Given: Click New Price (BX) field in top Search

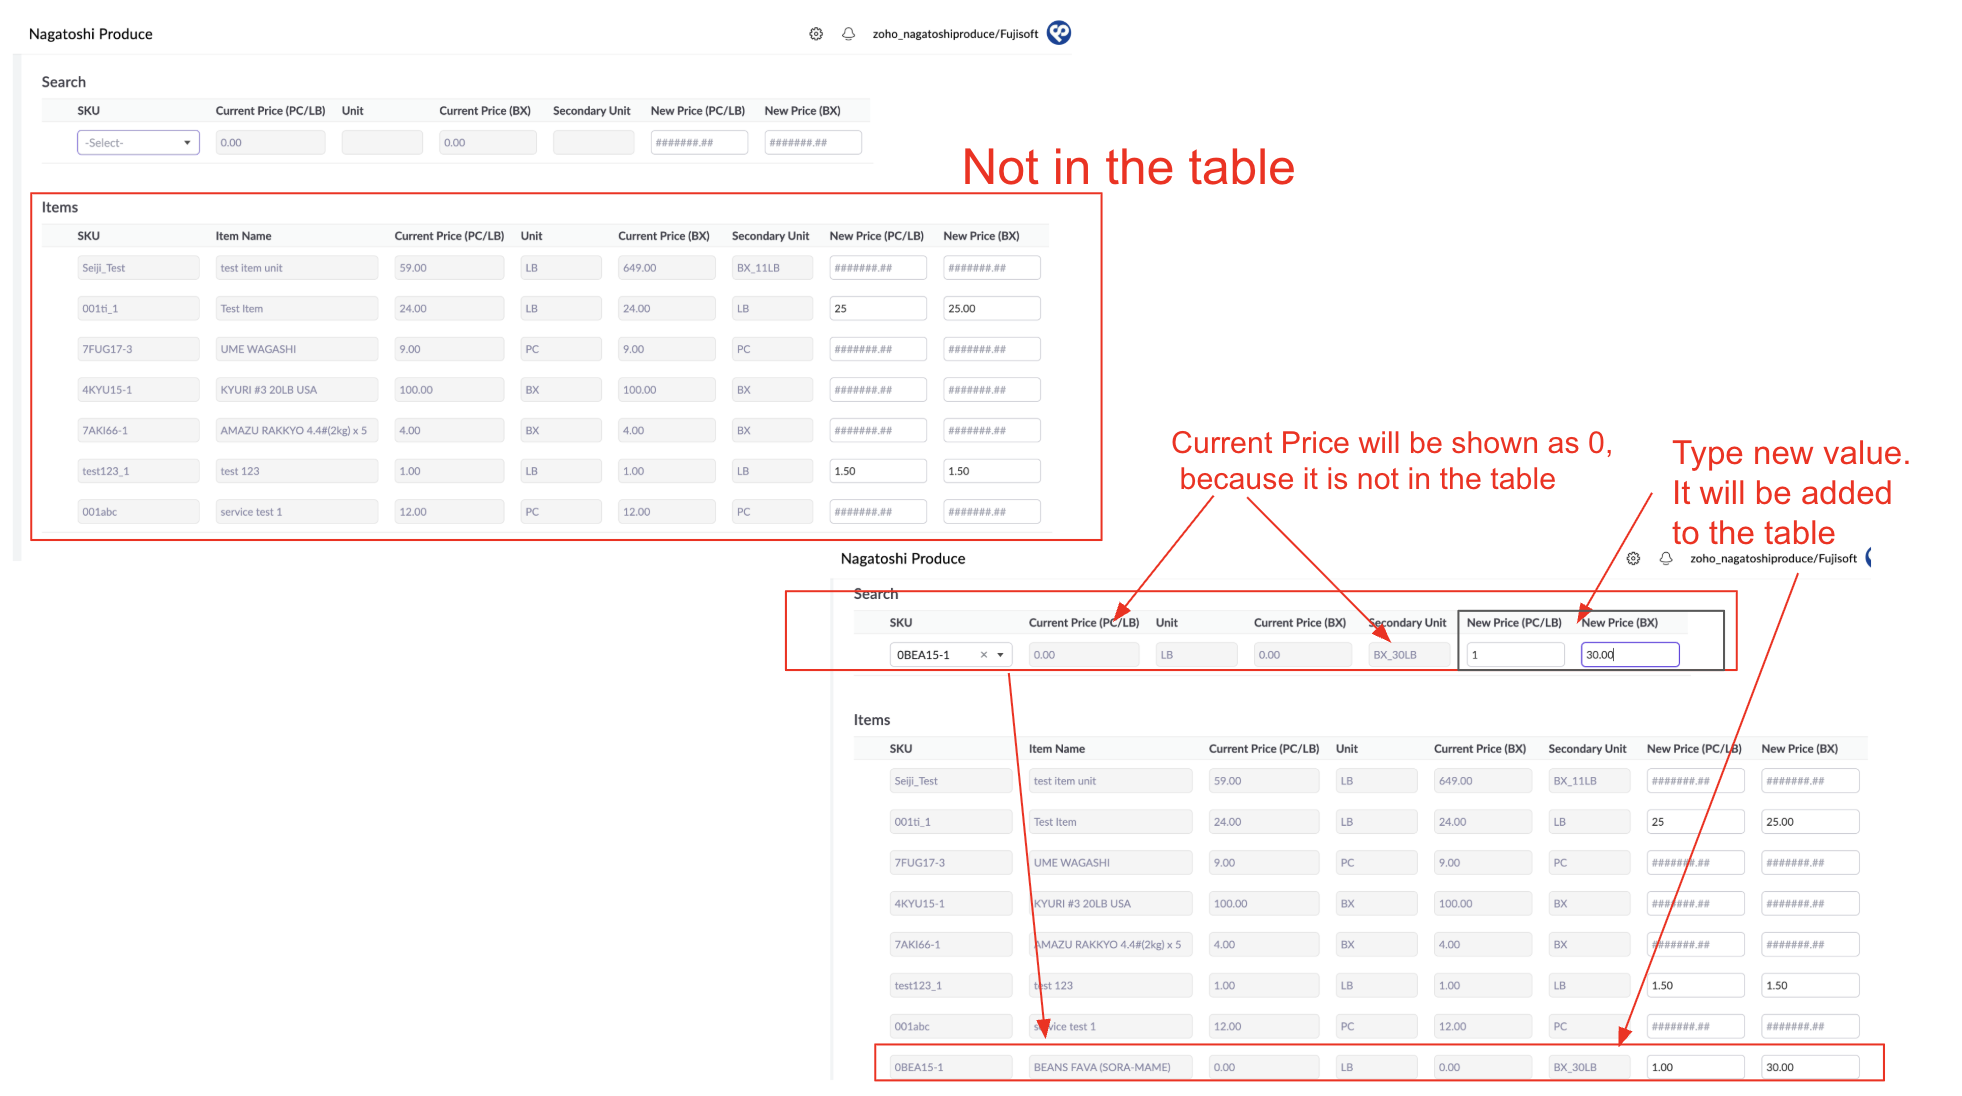Looking at the screenshot, I should click(812, 143).
